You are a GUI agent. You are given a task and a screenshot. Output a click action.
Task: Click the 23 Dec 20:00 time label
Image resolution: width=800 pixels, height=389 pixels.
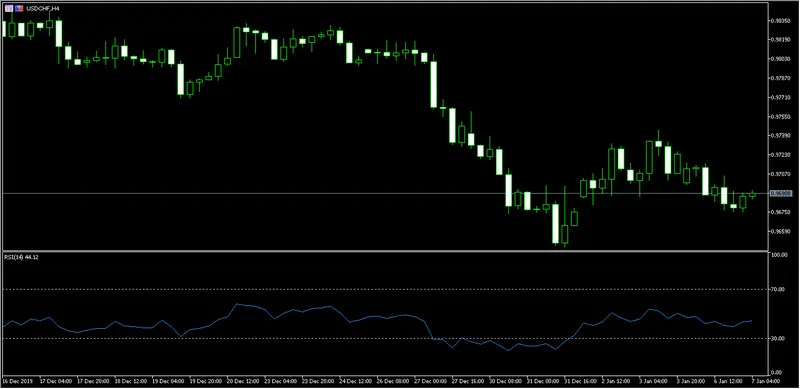(x=318, y=380)
